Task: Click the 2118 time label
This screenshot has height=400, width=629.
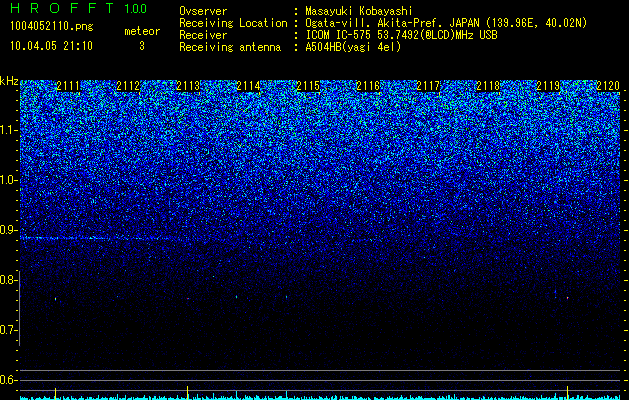Action: coord(488,86)
